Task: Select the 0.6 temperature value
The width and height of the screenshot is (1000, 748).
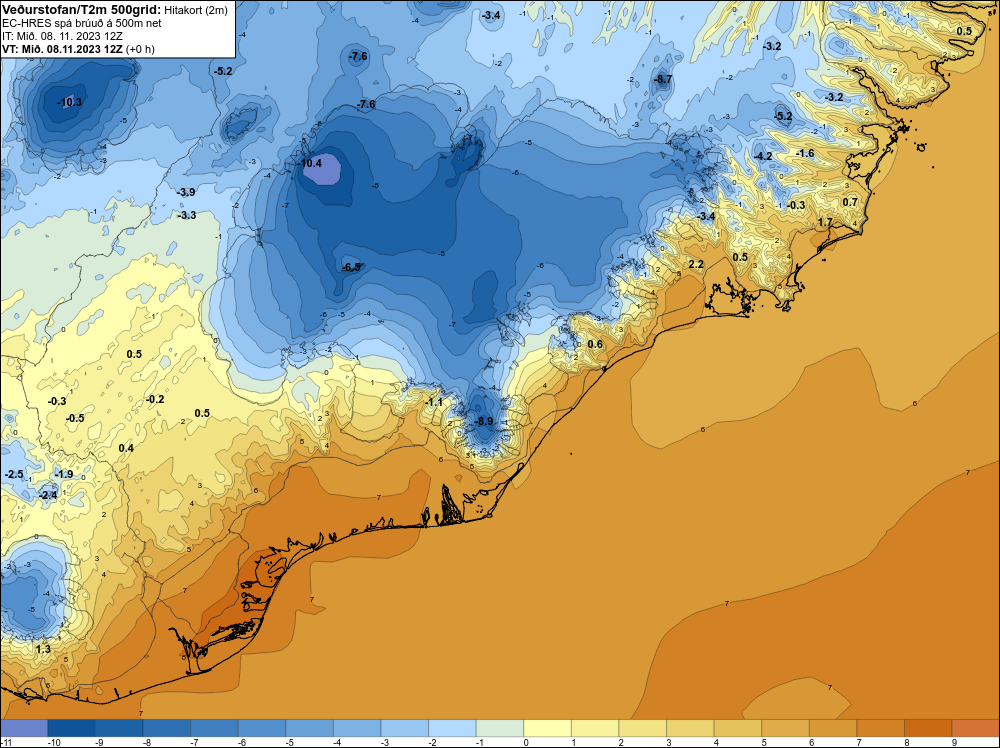Action: point(594,344)
